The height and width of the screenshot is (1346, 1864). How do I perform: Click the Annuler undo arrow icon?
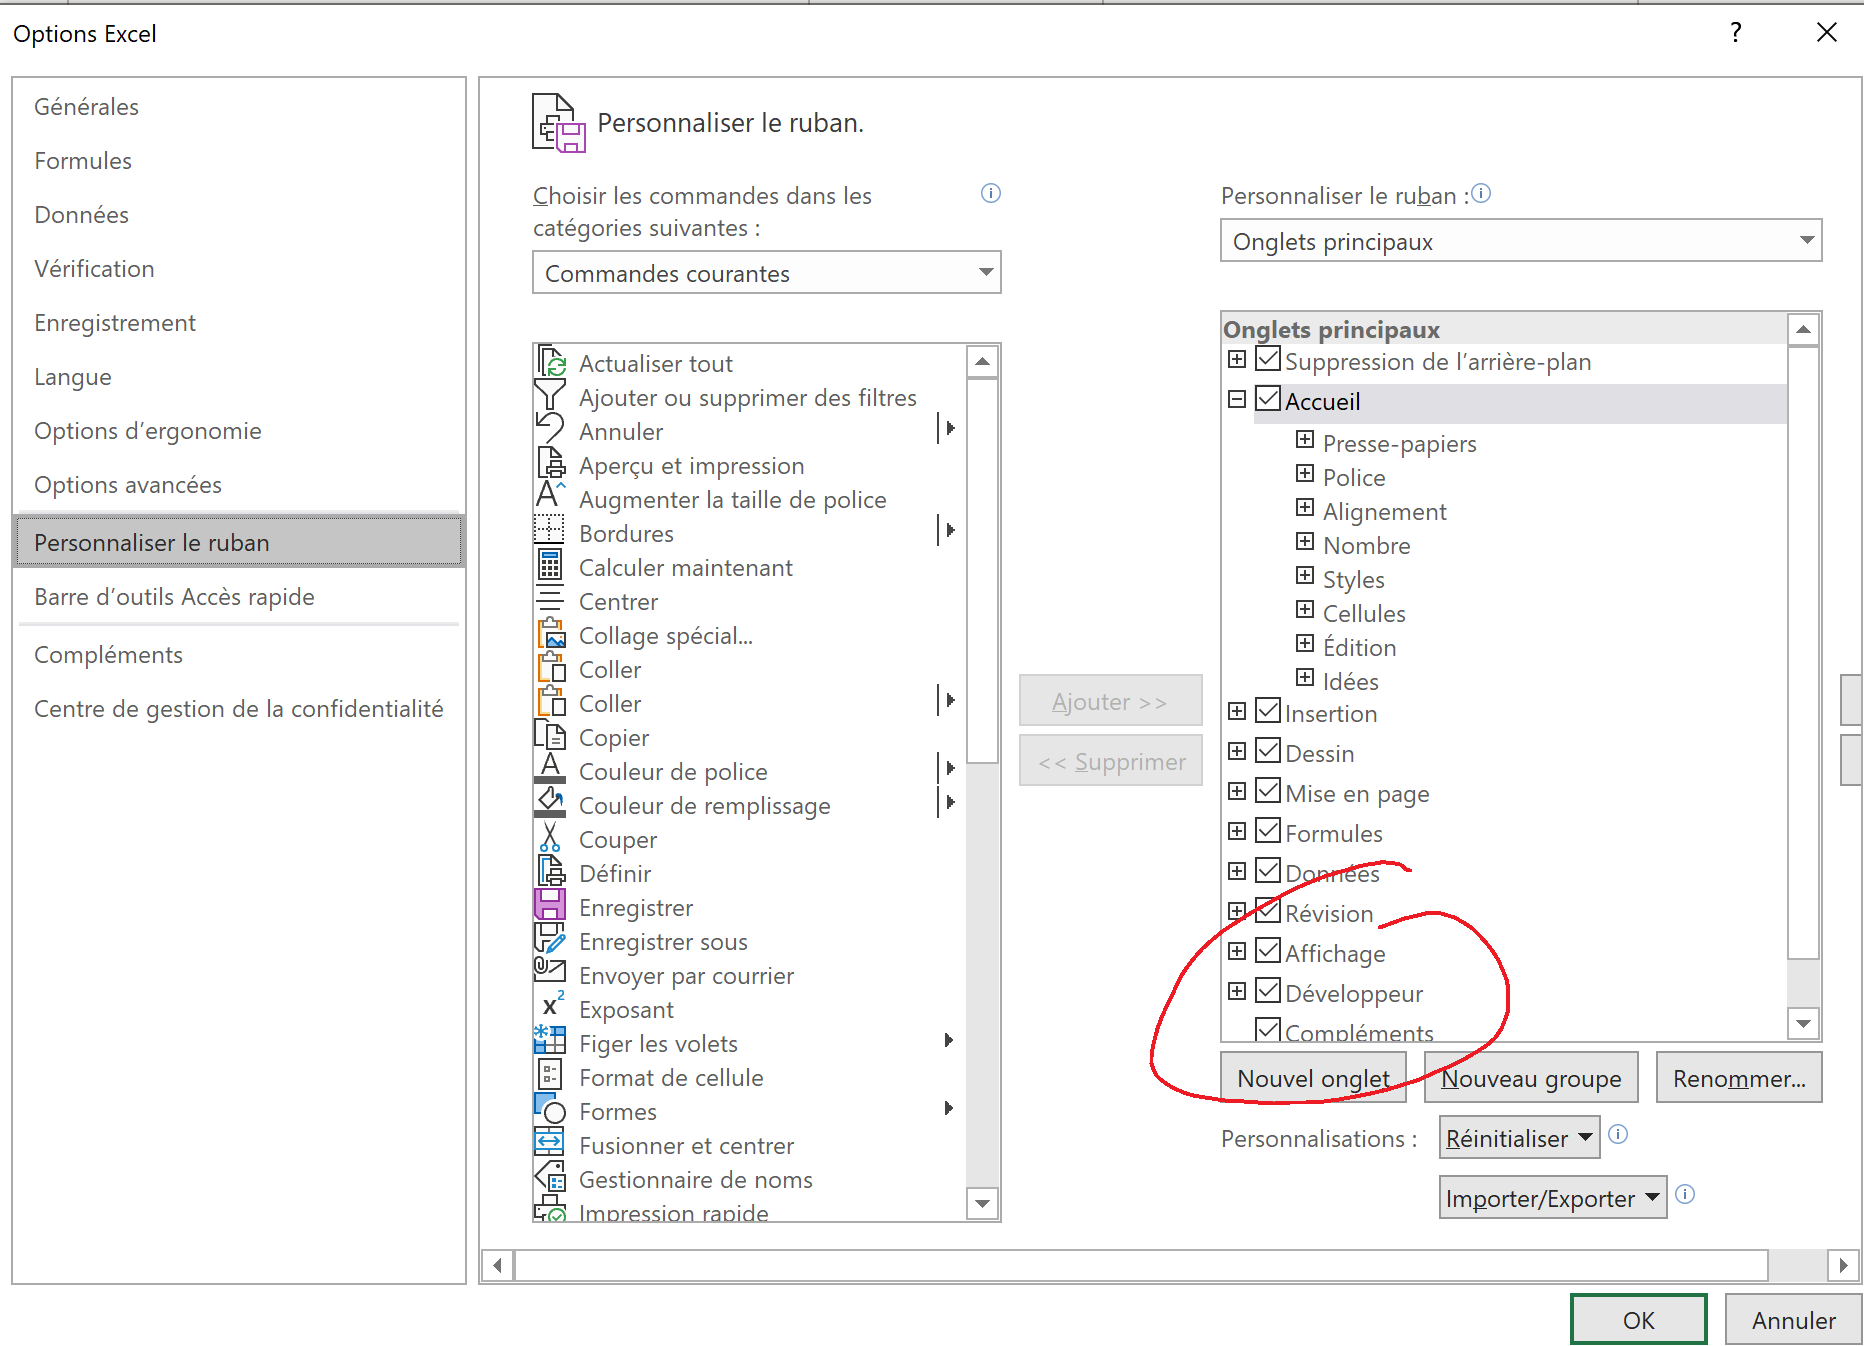coord(550,430)
